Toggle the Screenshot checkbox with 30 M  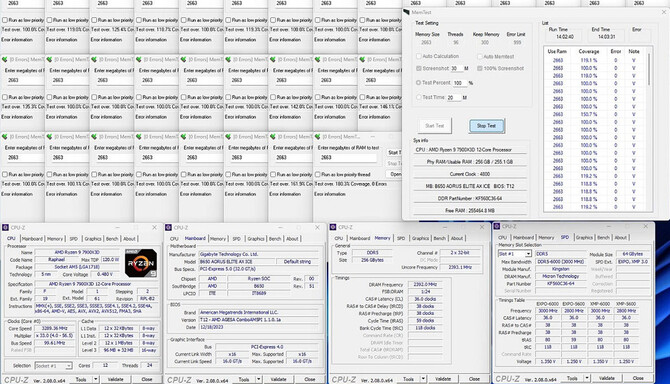(419, 68)
